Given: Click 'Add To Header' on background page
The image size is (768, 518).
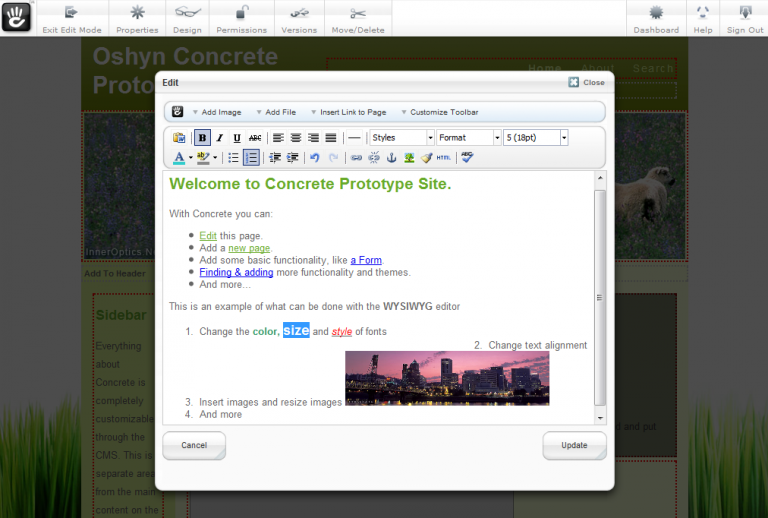Looking at the screenshot, I should (115, 274).
